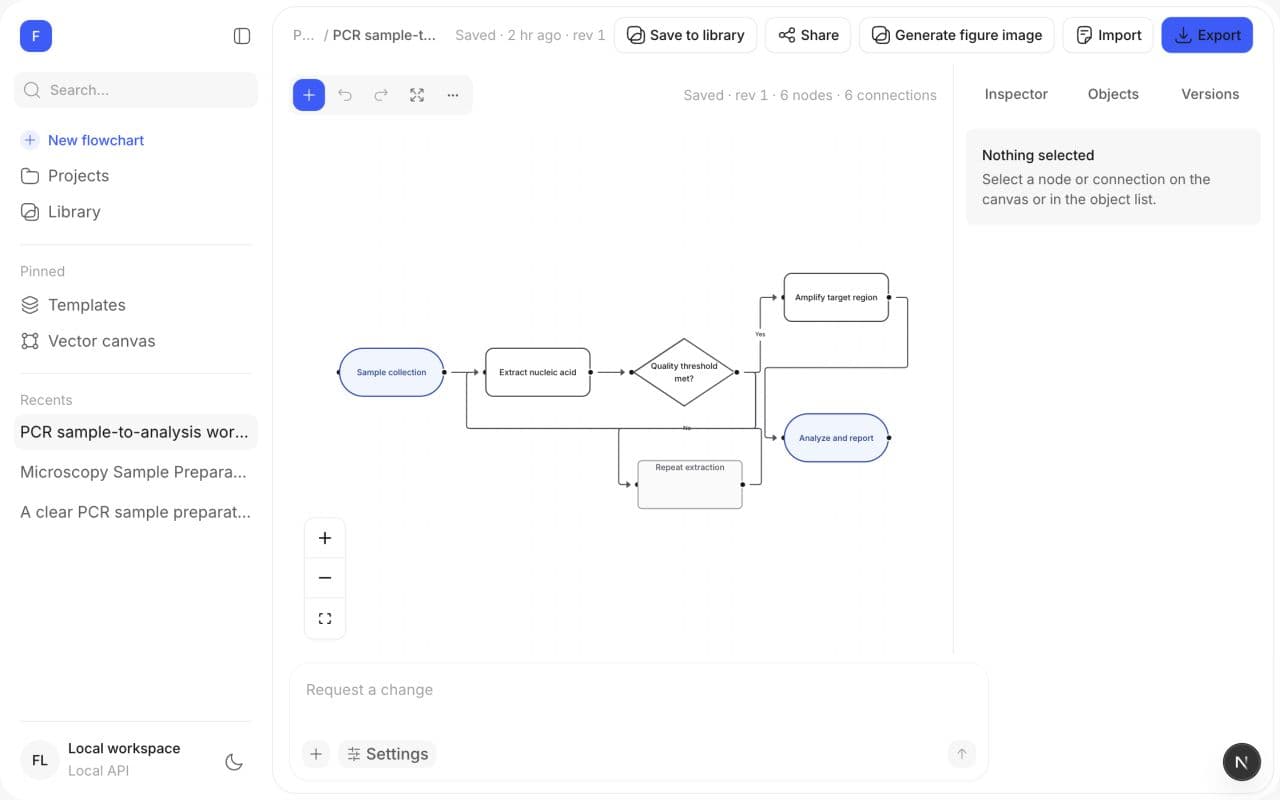Send the change request arrow

point(961,754)
